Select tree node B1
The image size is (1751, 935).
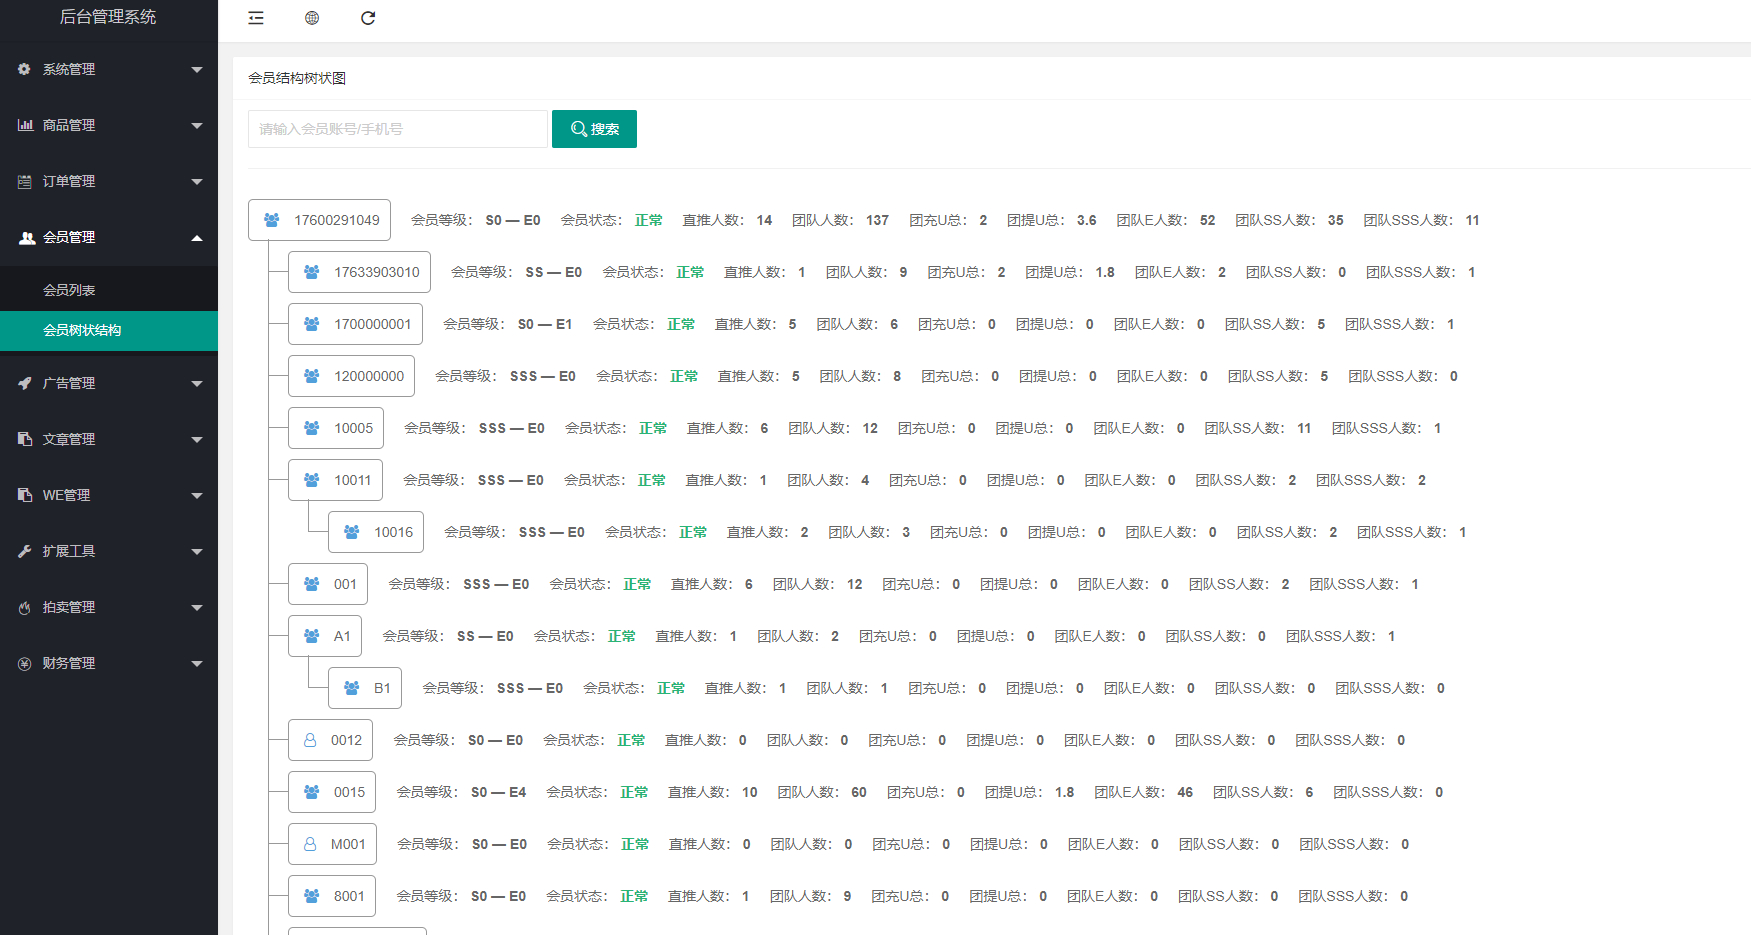pyautogui.click(x=365, y=688)
